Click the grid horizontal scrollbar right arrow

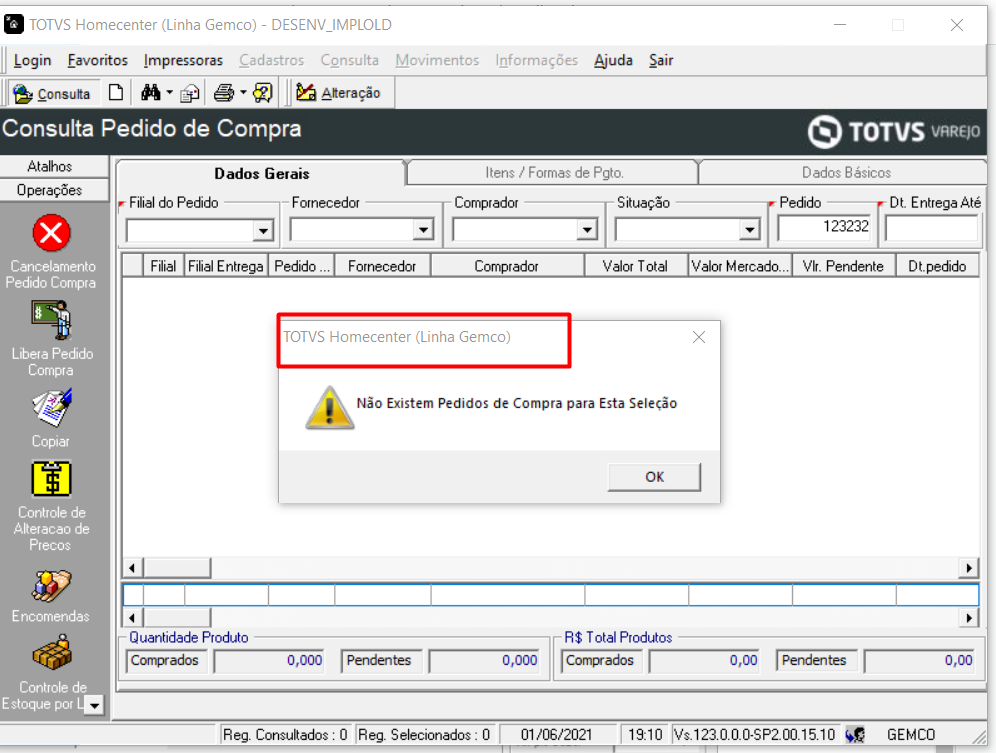(969, 567)
